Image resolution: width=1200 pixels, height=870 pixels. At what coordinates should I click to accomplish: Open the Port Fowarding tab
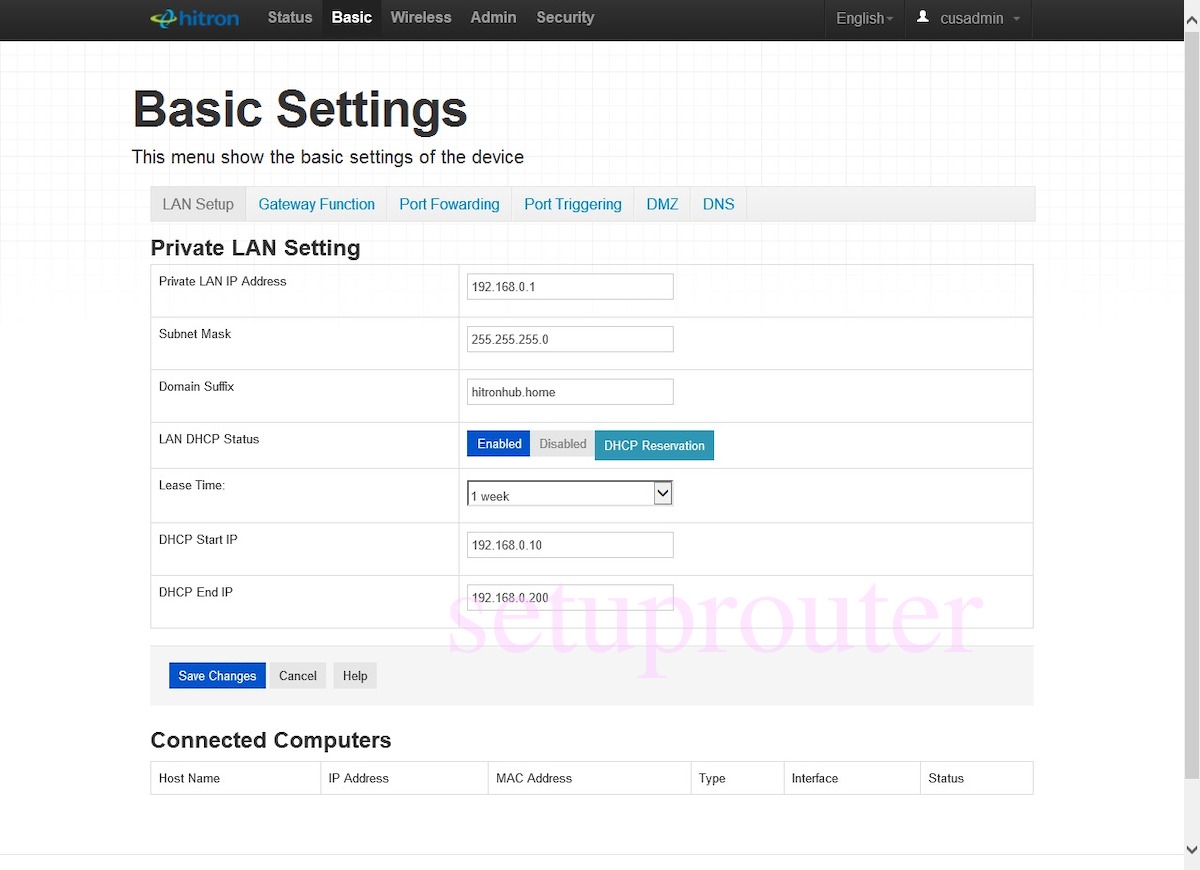449,204
